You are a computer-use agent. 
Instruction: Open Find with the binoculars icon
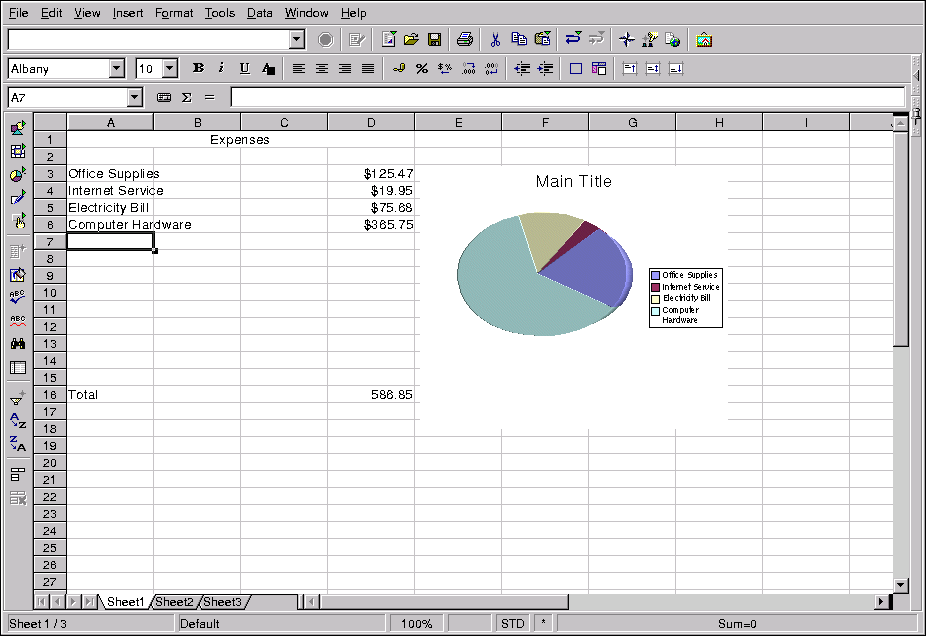pyautogui.click(x=17, y=344)
